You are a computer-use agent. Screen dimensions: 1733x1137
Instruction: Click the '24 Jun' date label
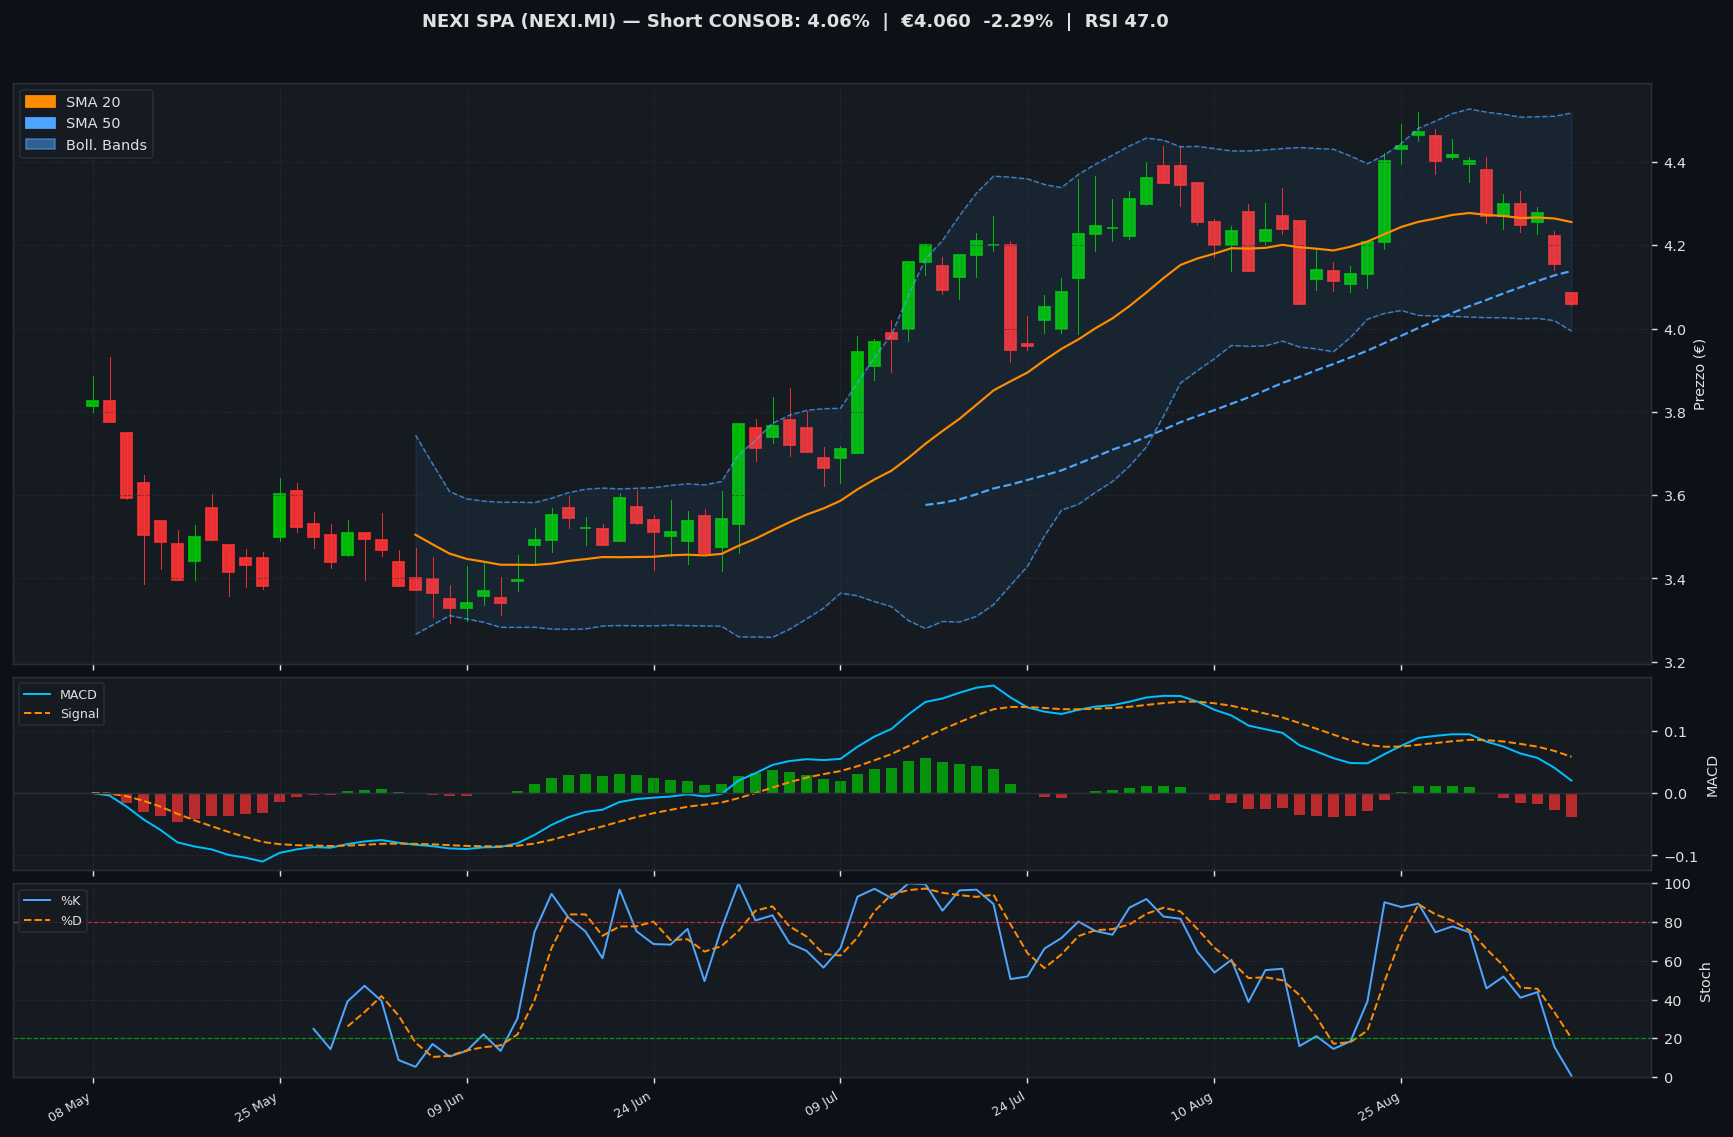pos(631,1107)
